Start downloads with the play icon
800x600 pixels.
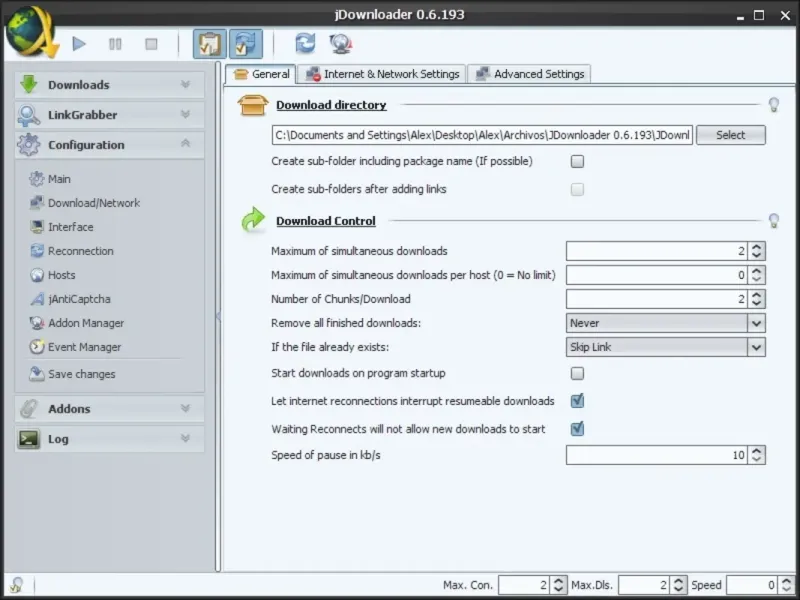(79, 44)
